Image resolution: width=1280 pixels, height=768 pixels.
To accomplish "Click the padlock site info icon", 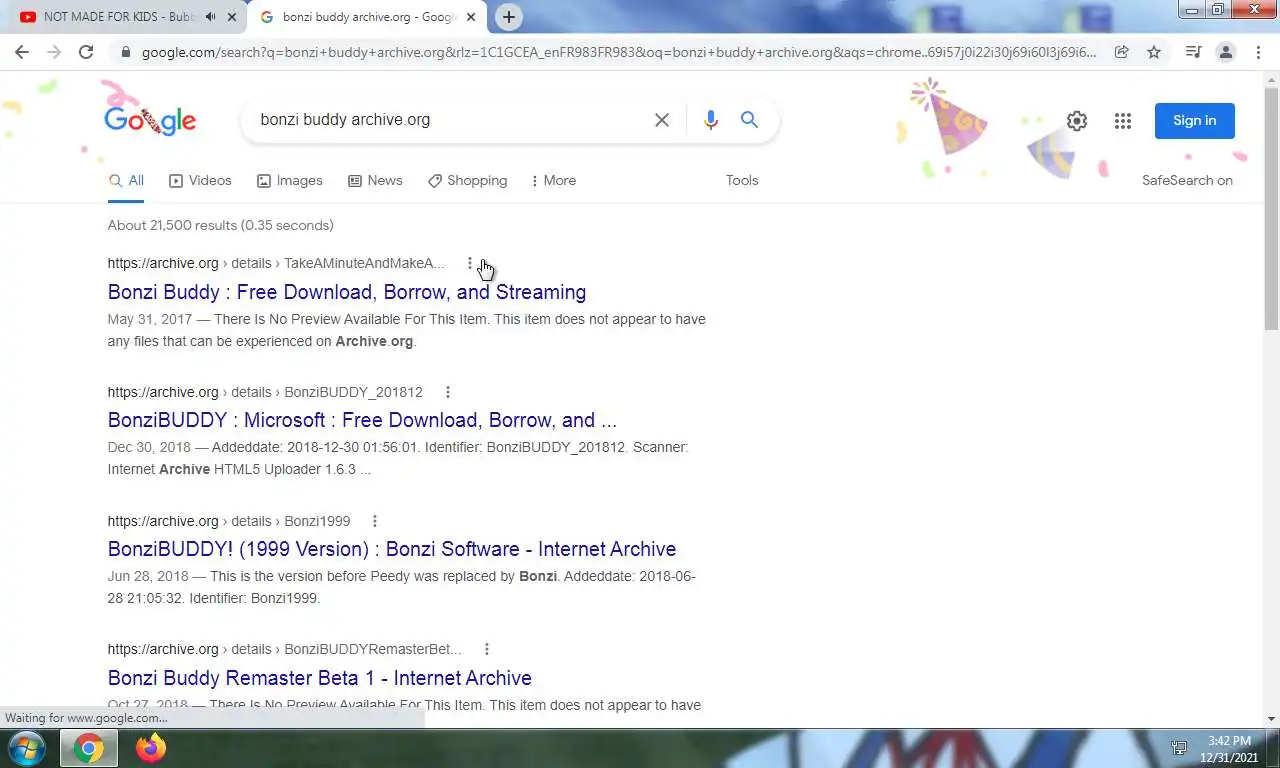I will pyautogui.click(x=124, y=52).
